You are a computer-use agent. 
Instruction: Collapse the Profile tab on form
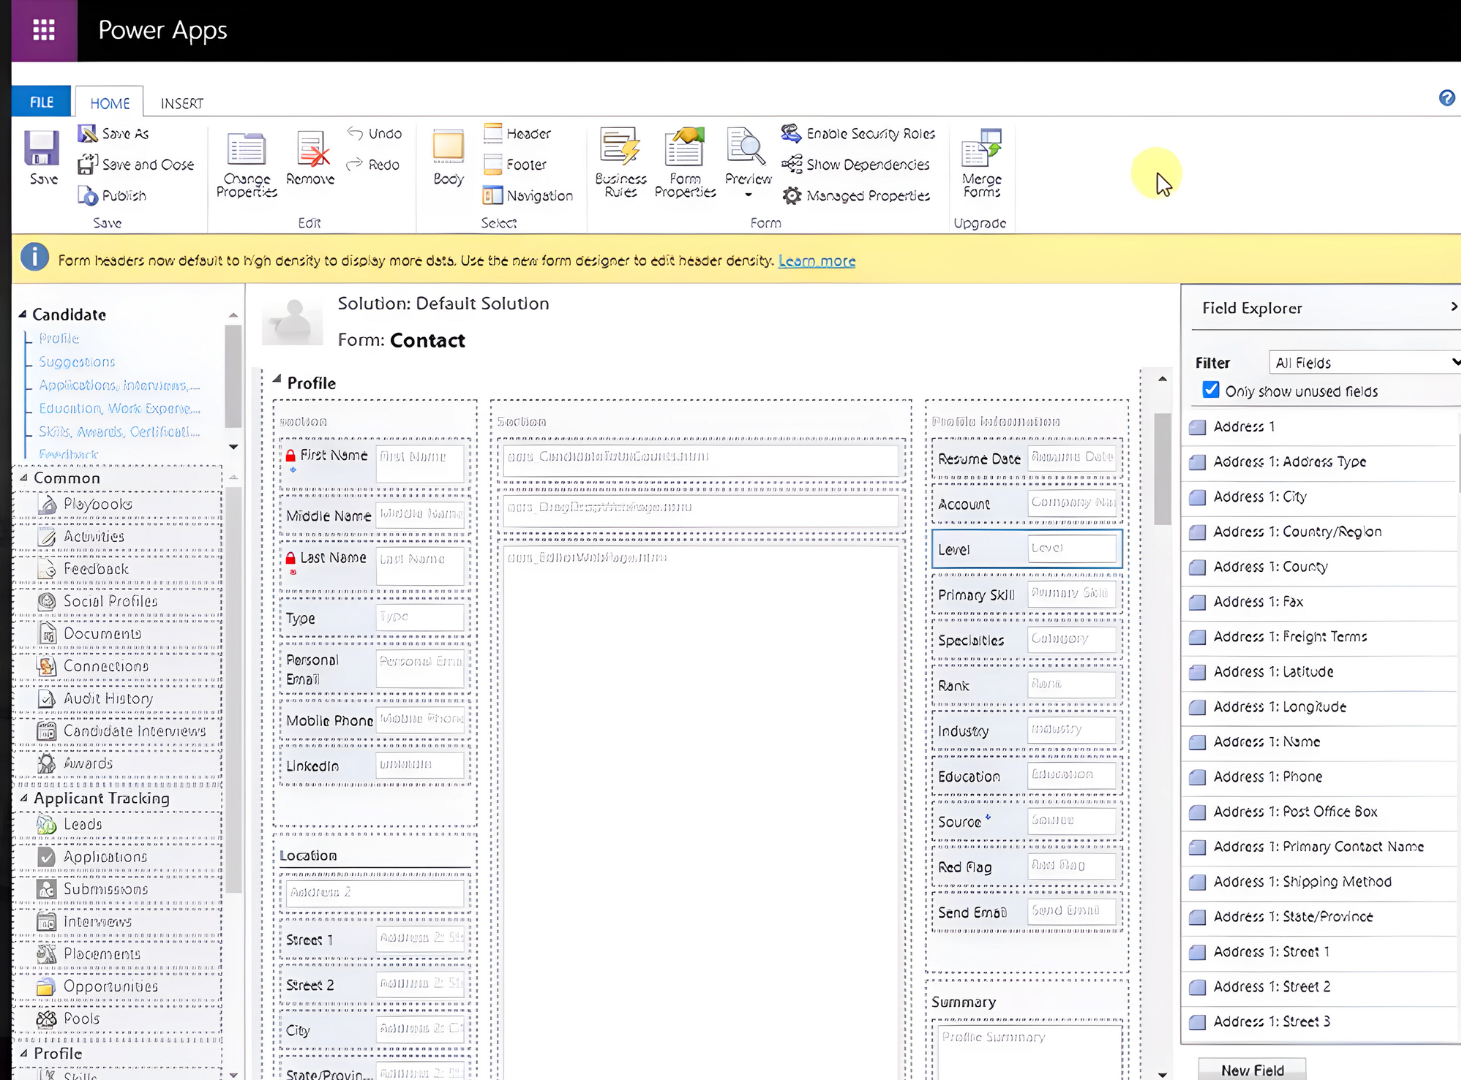point(277,380)
